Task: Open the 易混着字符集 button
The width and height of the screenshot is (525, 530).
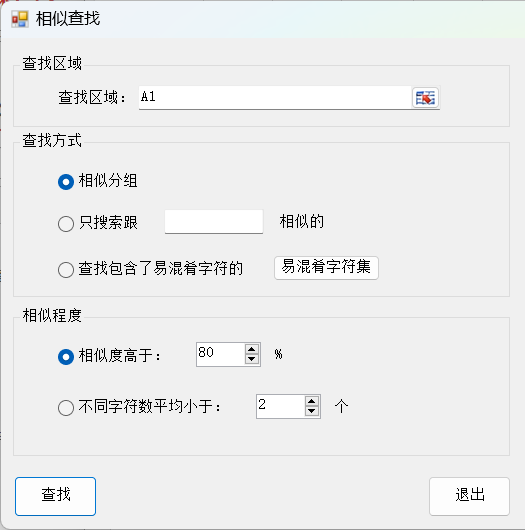Action: coord(326,268)
